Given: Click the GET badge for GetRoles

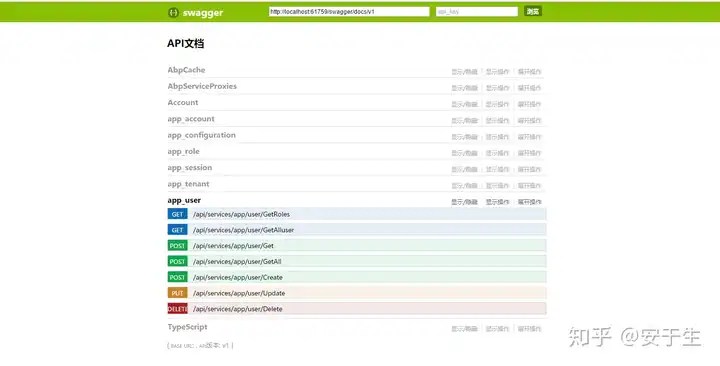Looking at the screenshot, I should click(x=177, y=214).
